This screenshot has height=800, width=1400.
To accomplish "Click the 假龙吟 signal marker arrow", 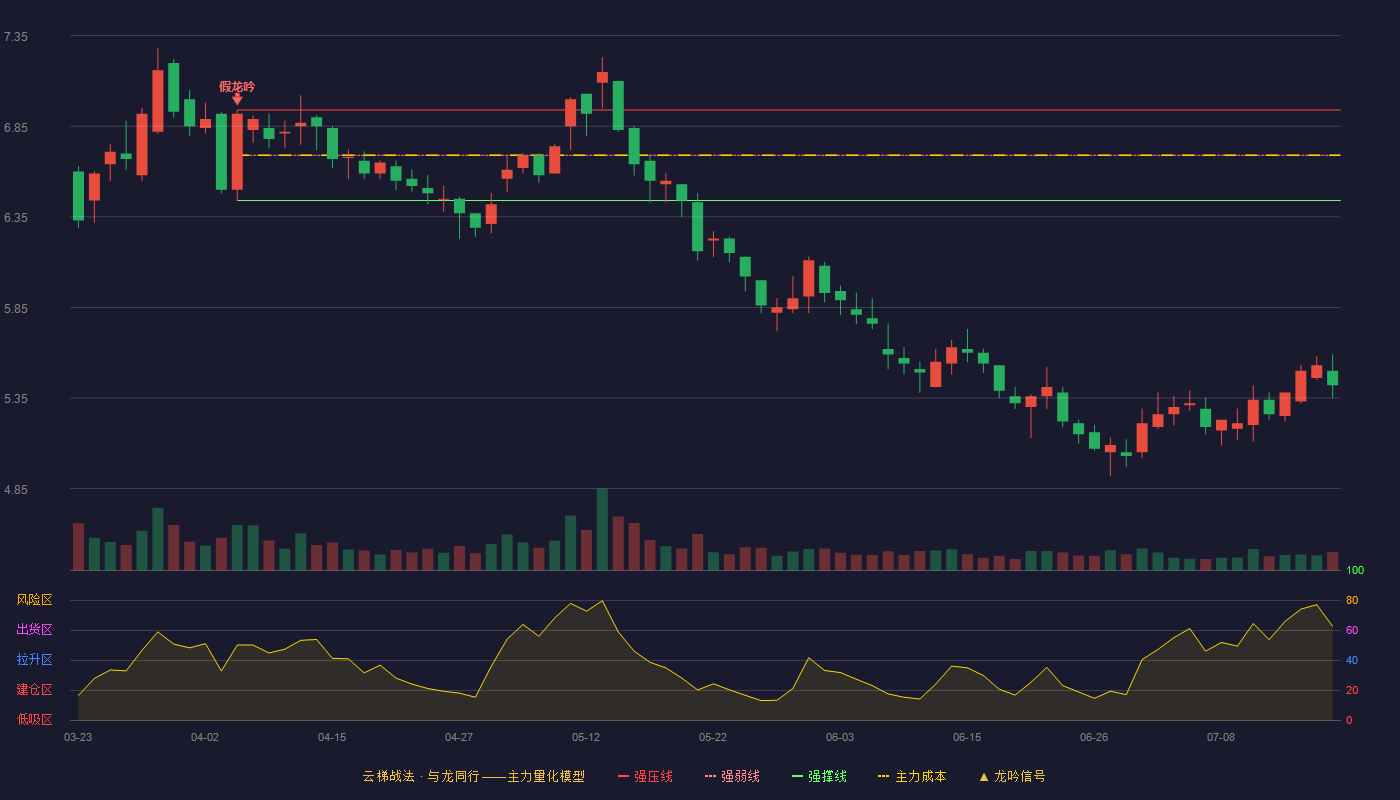I will click(237, 99).
